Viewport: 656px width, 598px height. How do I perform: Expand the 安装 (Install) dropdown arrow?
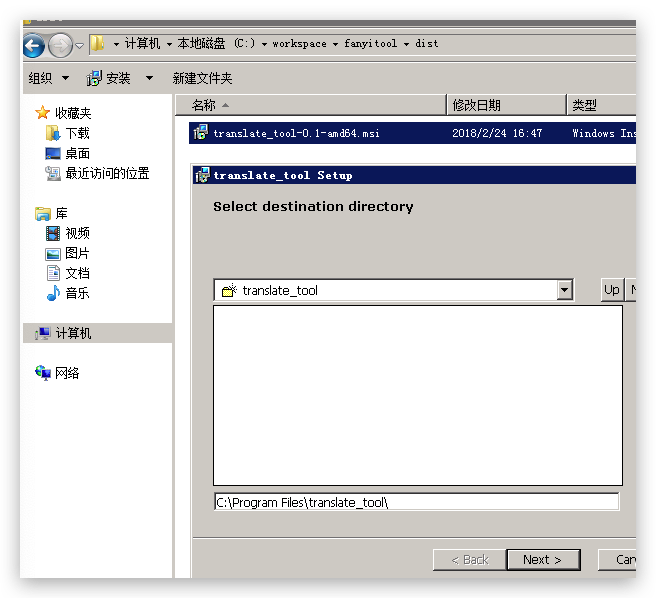150,78
